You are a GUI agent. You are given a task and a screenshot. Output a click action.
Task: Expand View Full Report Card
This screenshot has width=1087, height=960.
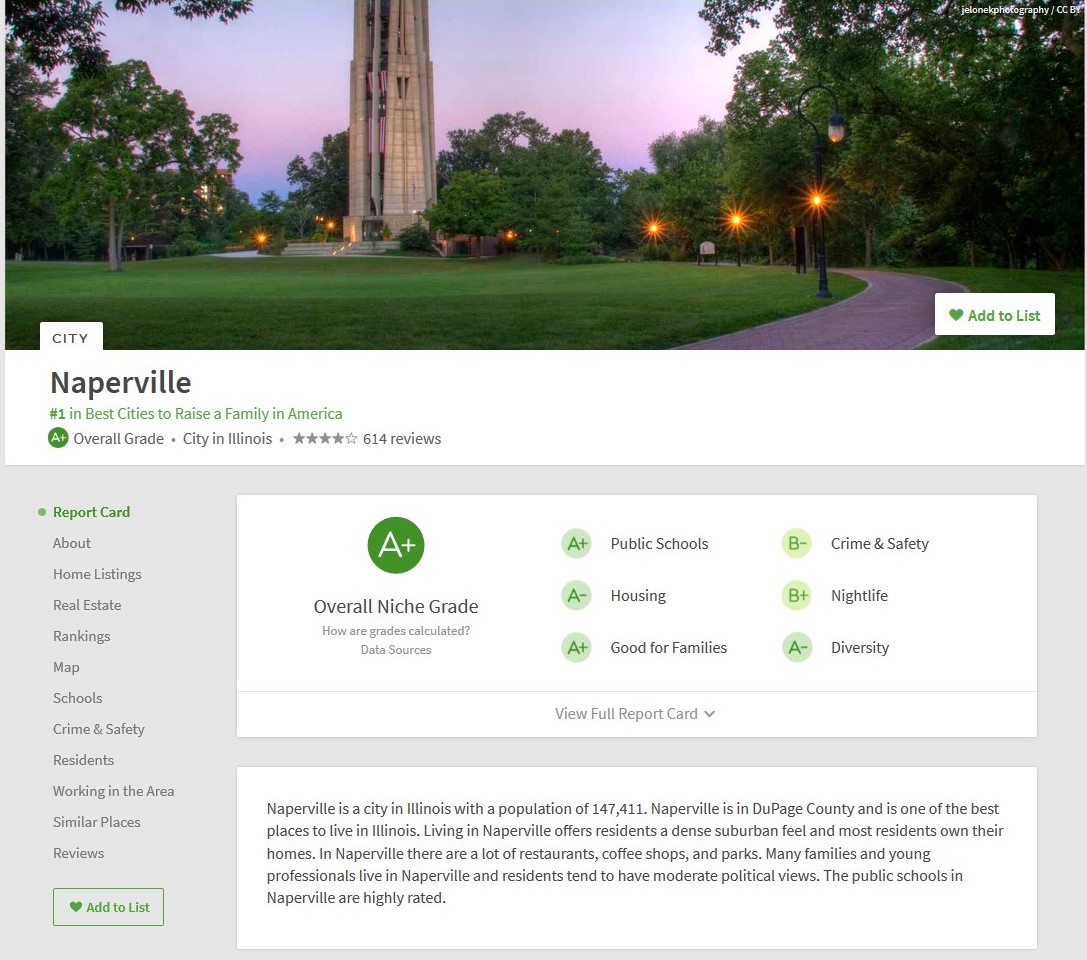point(635,714)
